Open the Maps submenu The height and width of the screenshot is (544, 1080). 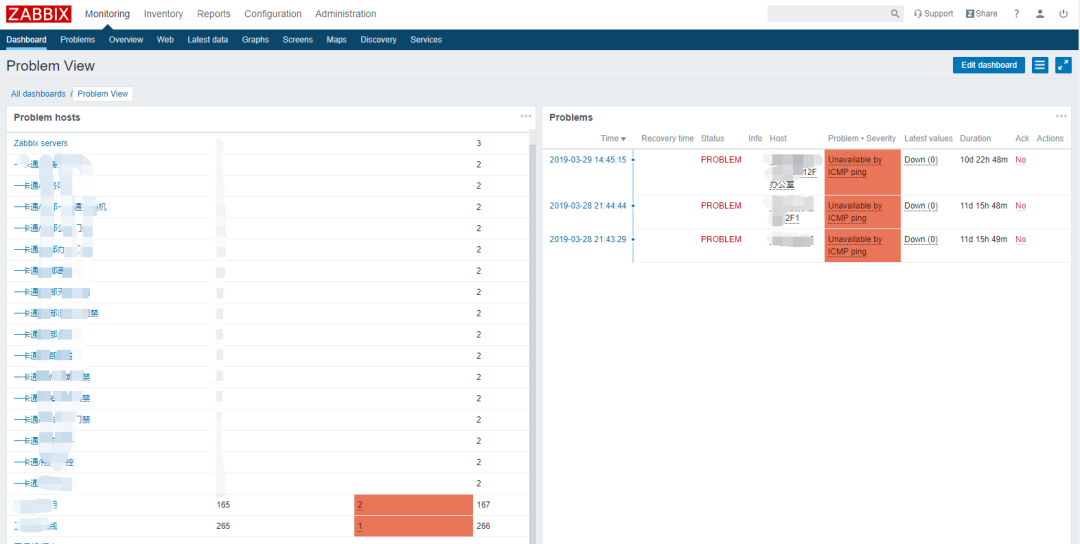tap(337, 40)
